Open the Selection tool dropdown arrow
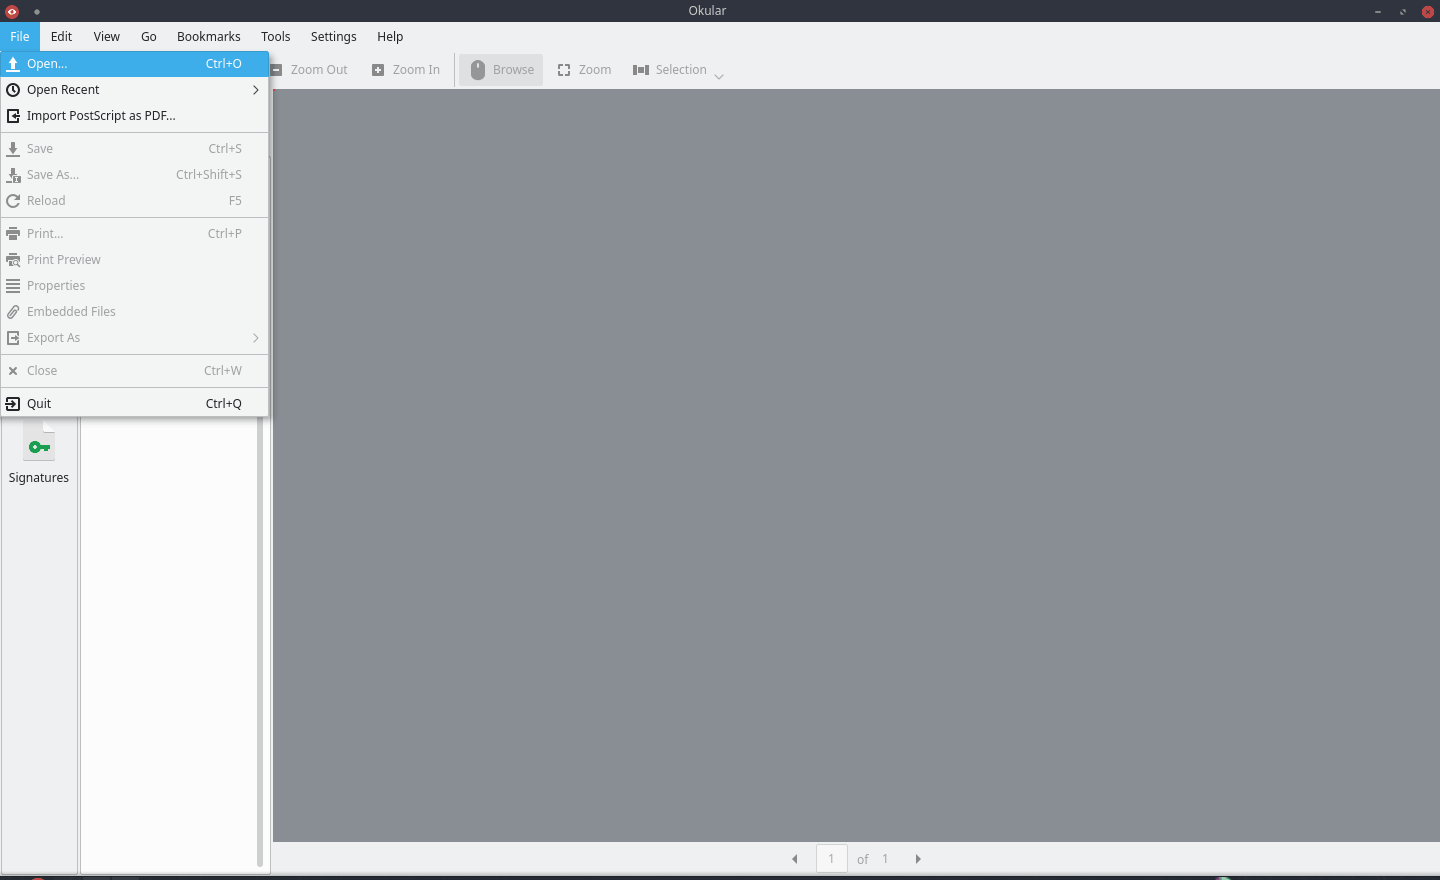This screenshot has width=1440, height=880. 719,76
